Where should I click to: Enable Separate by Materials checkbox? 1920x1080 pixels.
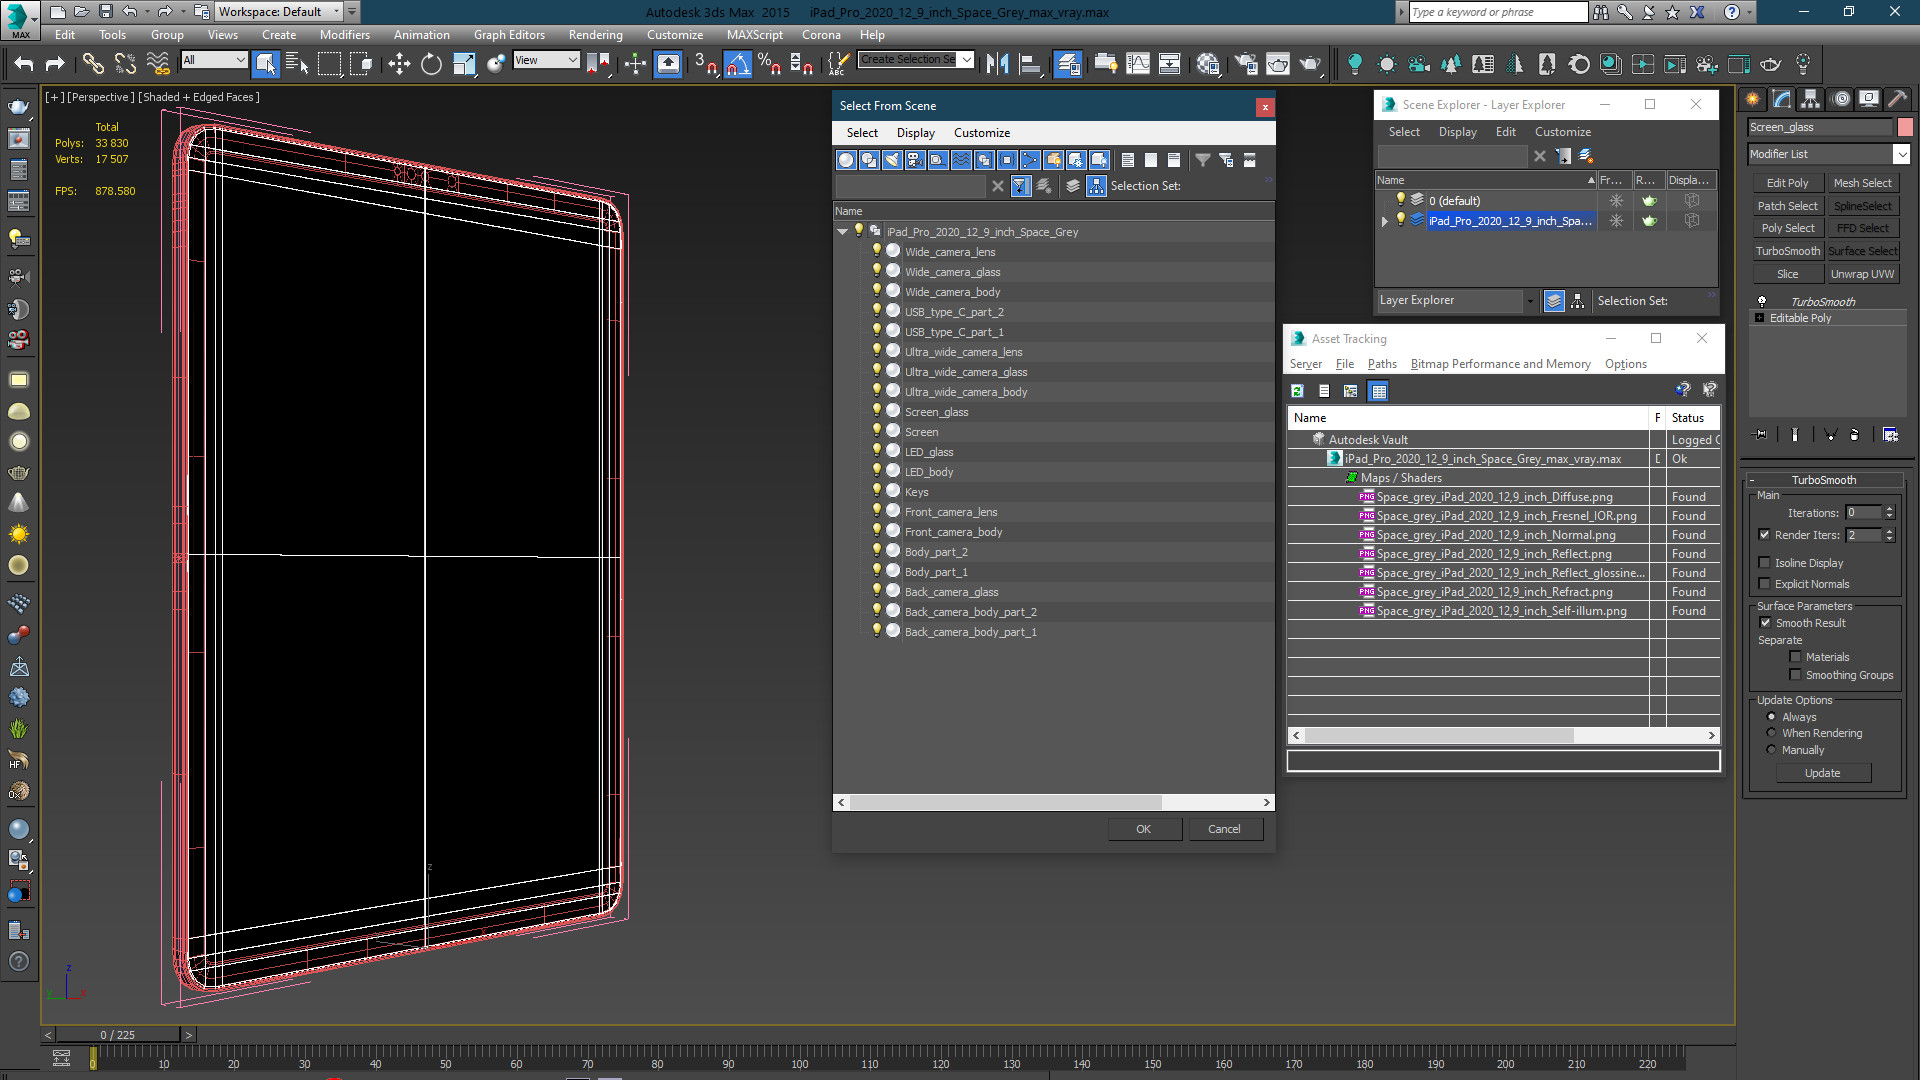[1795, 657]
